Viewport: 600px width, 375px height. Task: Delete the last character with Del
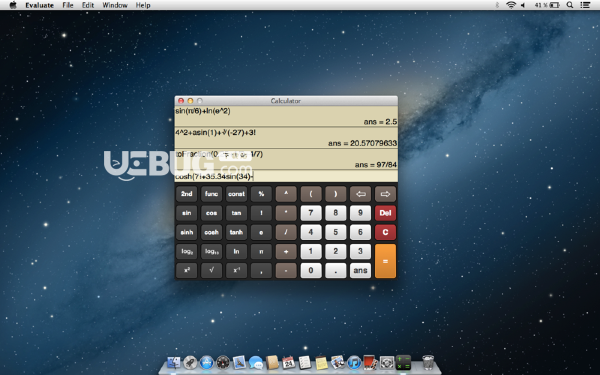(385, 213)
